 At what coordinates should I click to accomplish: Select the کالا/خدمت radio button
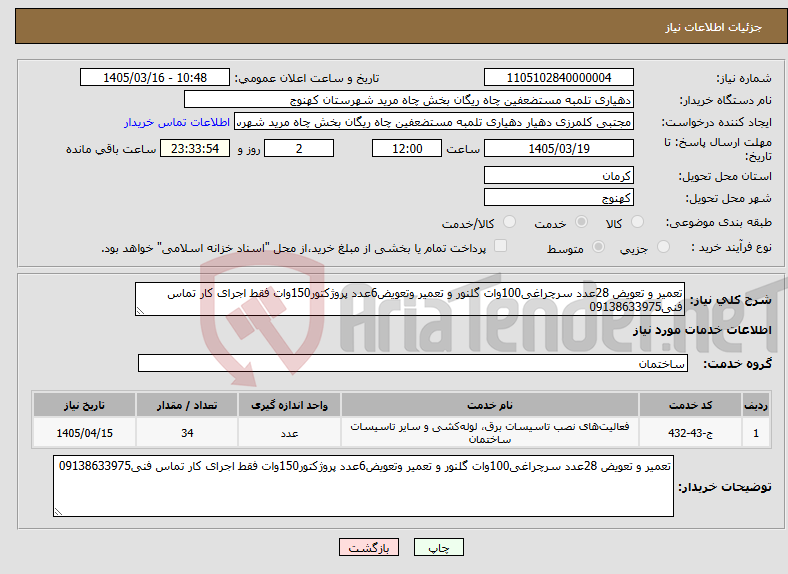pyautogui.click(x=510, y=222)
